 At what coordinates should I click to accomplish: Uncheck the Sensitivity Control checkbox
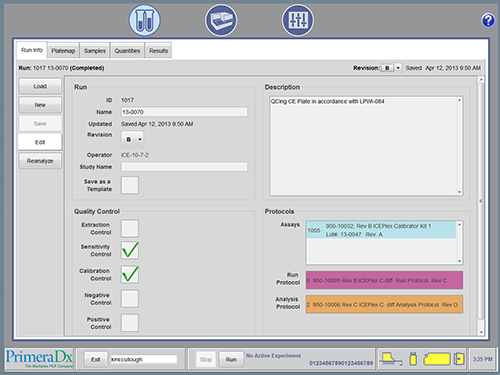click(130, 250)
